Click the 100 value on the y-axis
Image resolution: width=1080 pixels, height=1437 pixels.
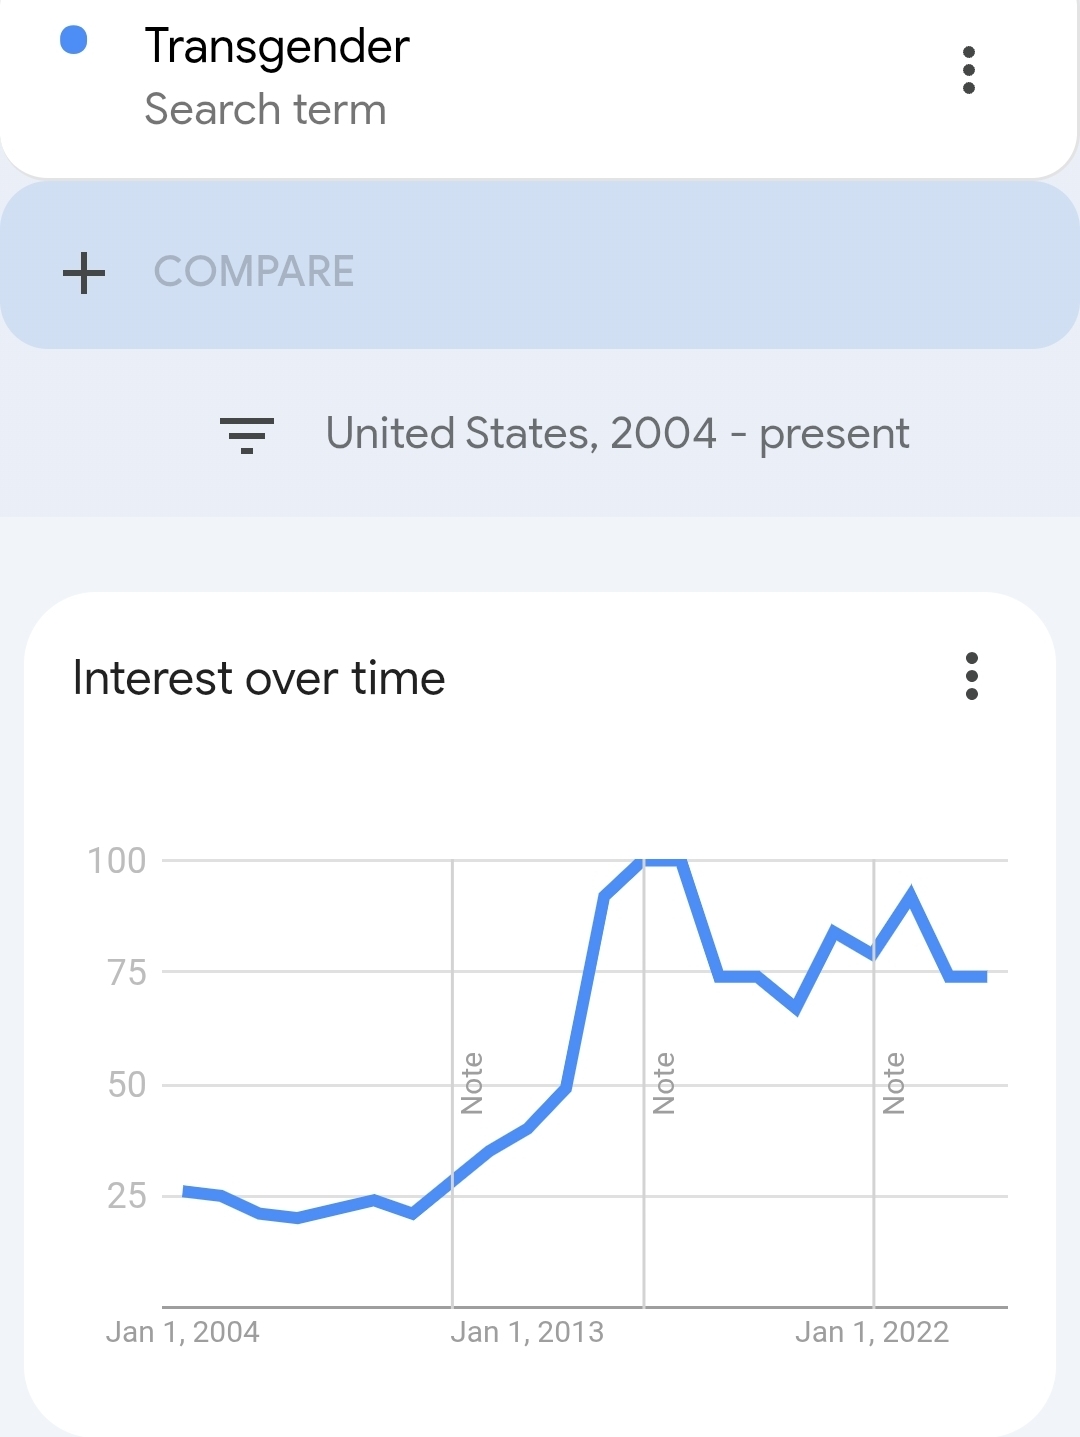tap(117, 860)
